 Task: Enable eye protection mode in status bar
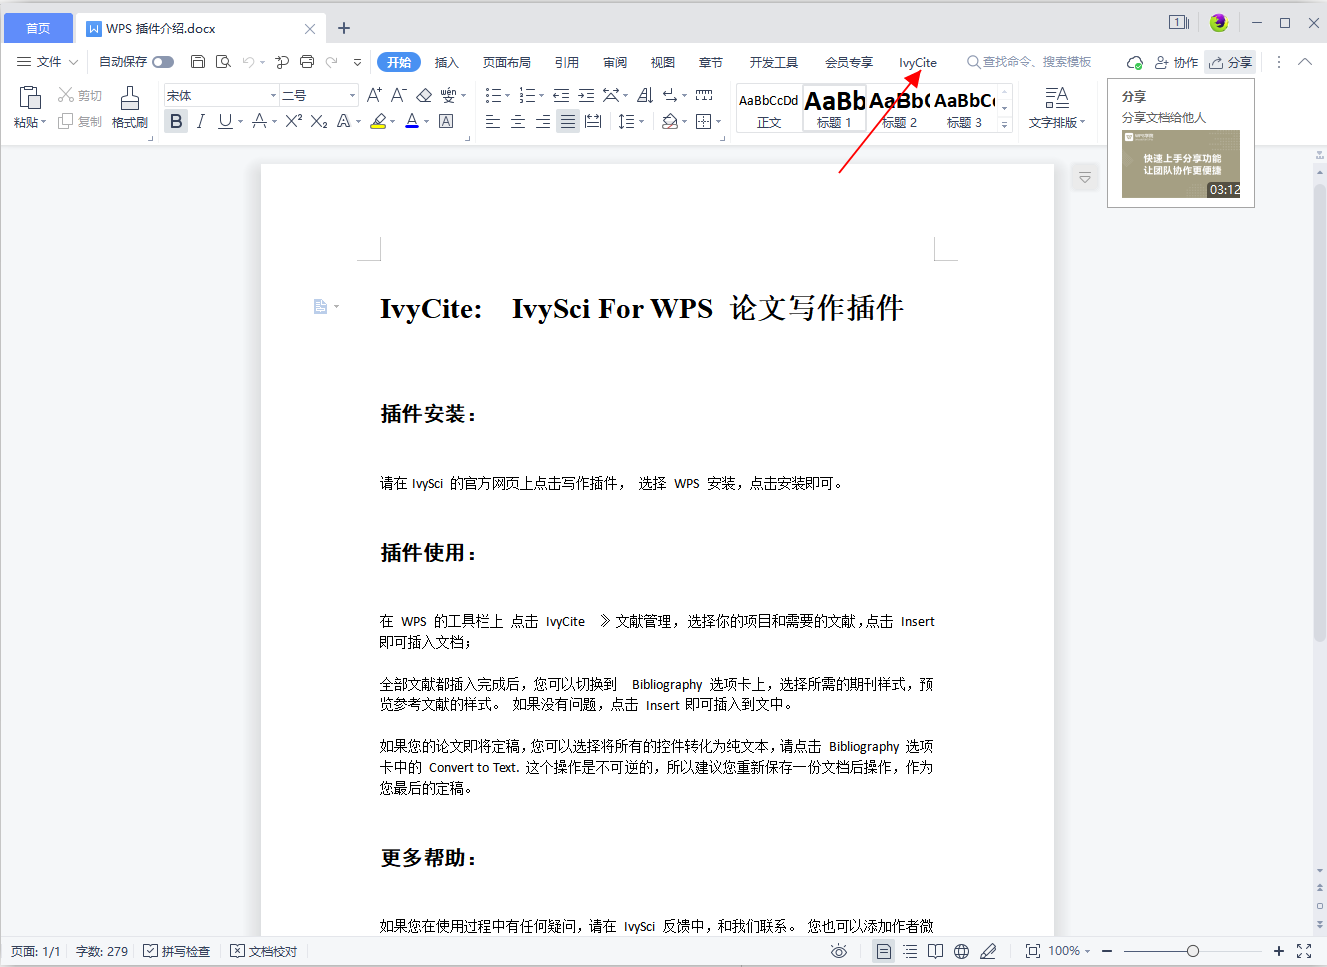839,951
